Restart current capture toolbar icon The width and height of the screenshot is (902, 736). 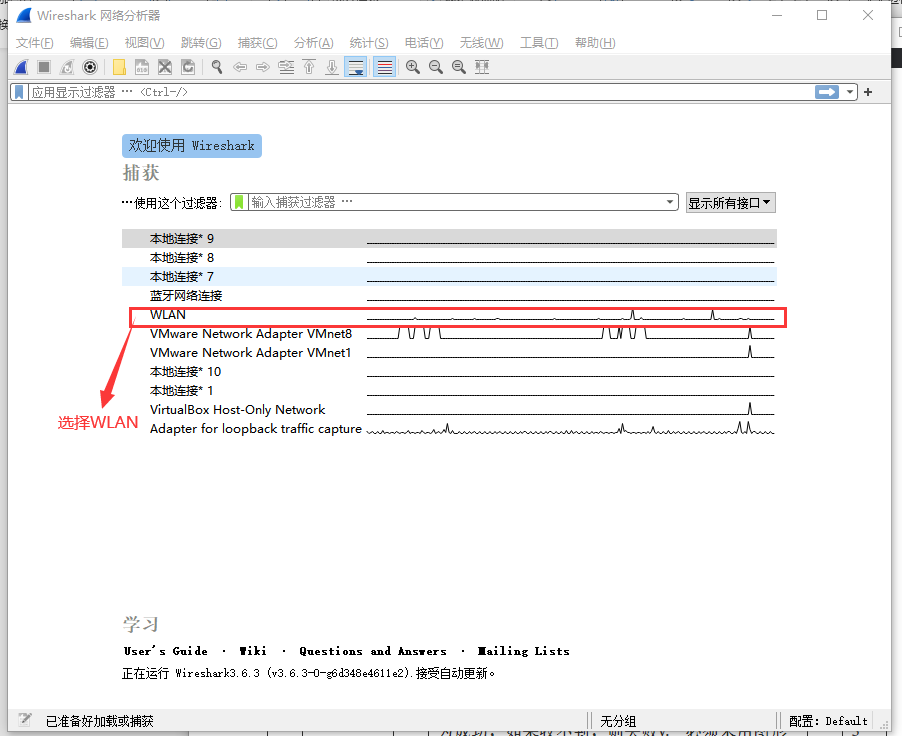(67, 67)
